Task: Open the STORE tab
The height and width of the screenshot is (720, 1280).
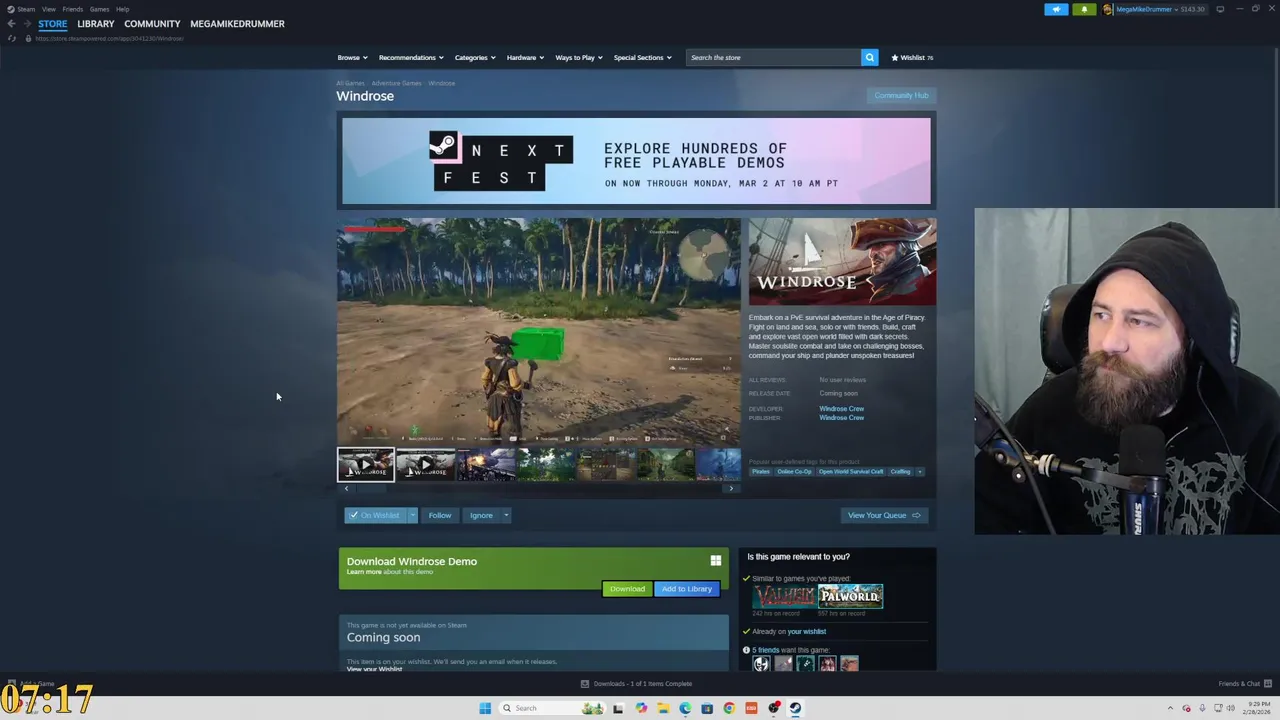Action: tap(53, 23)
